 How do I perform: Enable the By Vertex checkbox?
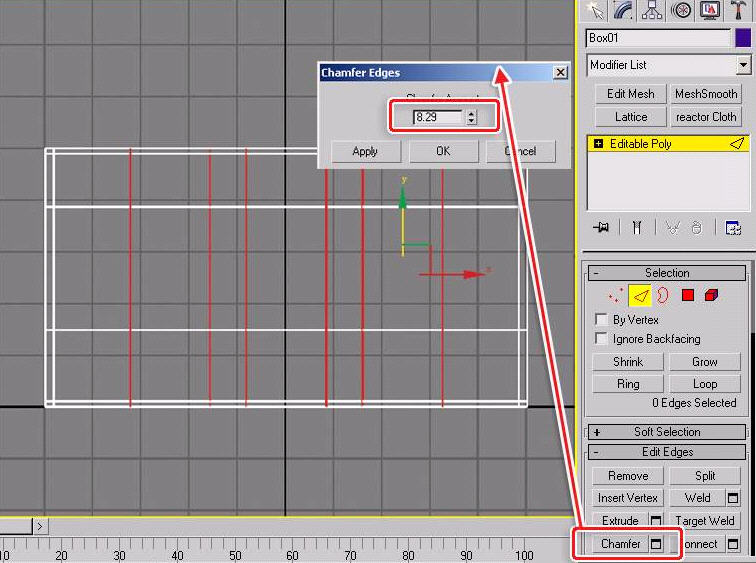[601, 320]
